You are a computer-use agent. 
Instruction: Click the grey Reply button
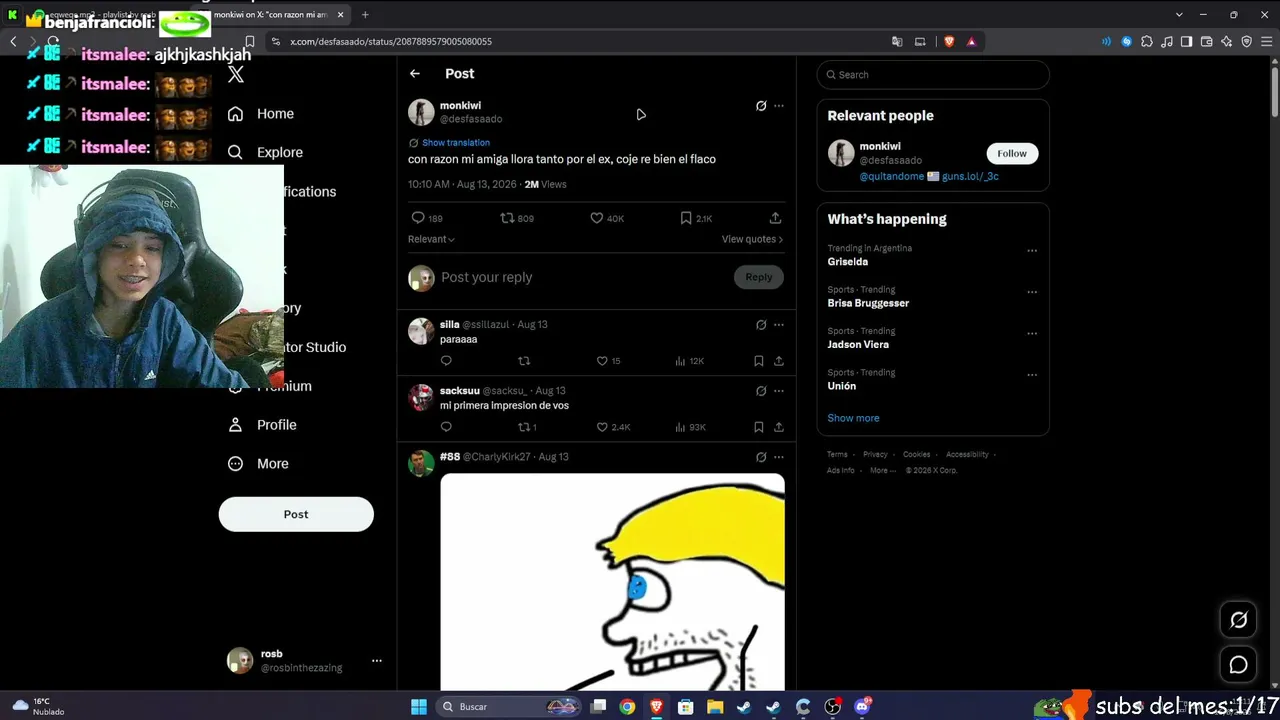pos(759,277)
